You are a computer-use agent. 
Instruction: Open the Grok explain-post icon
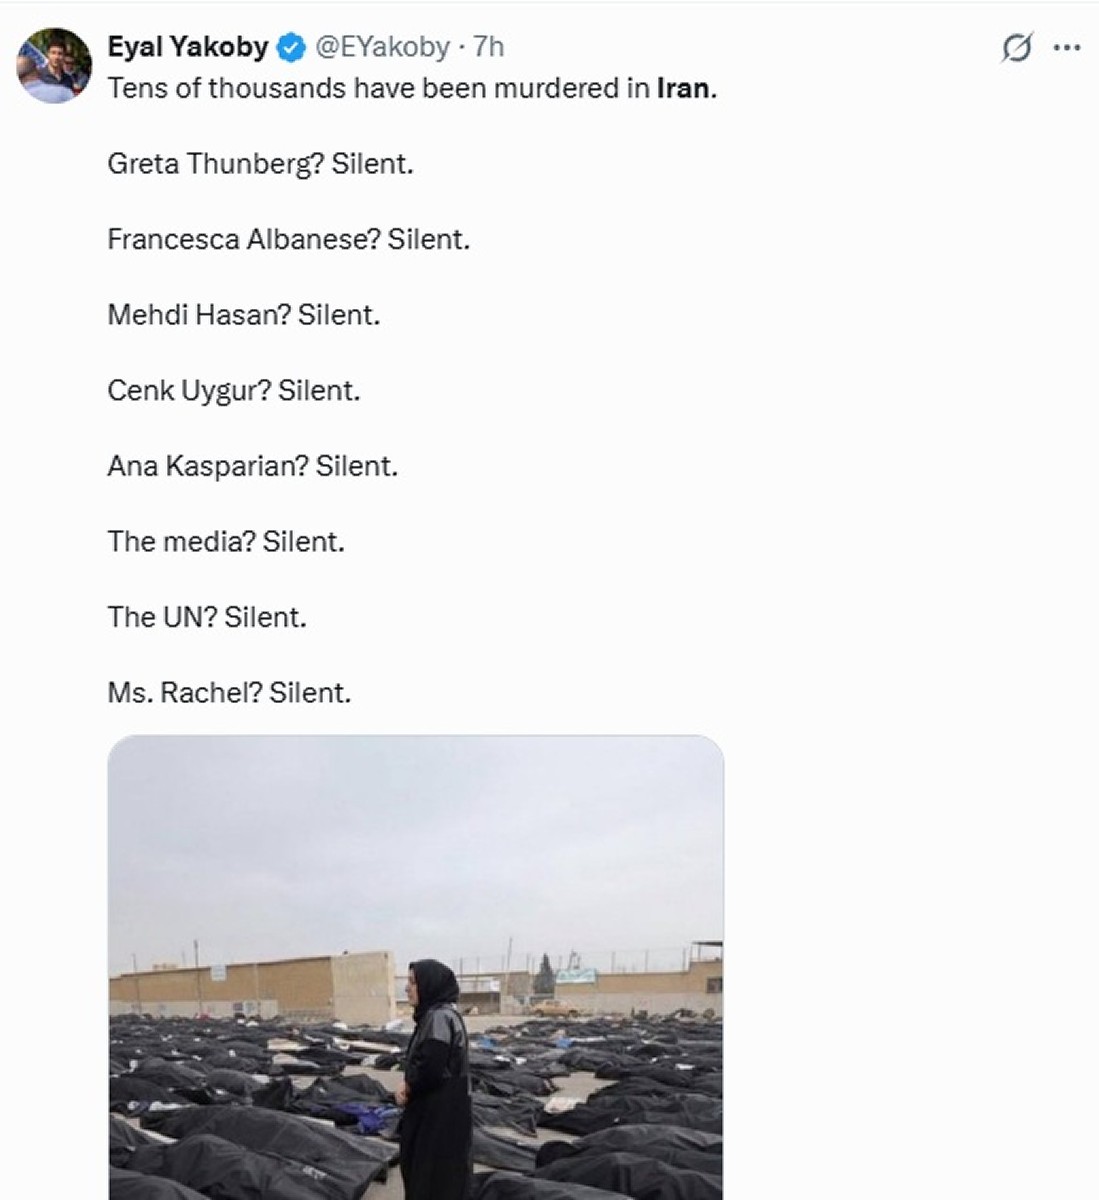point(1016,47)
